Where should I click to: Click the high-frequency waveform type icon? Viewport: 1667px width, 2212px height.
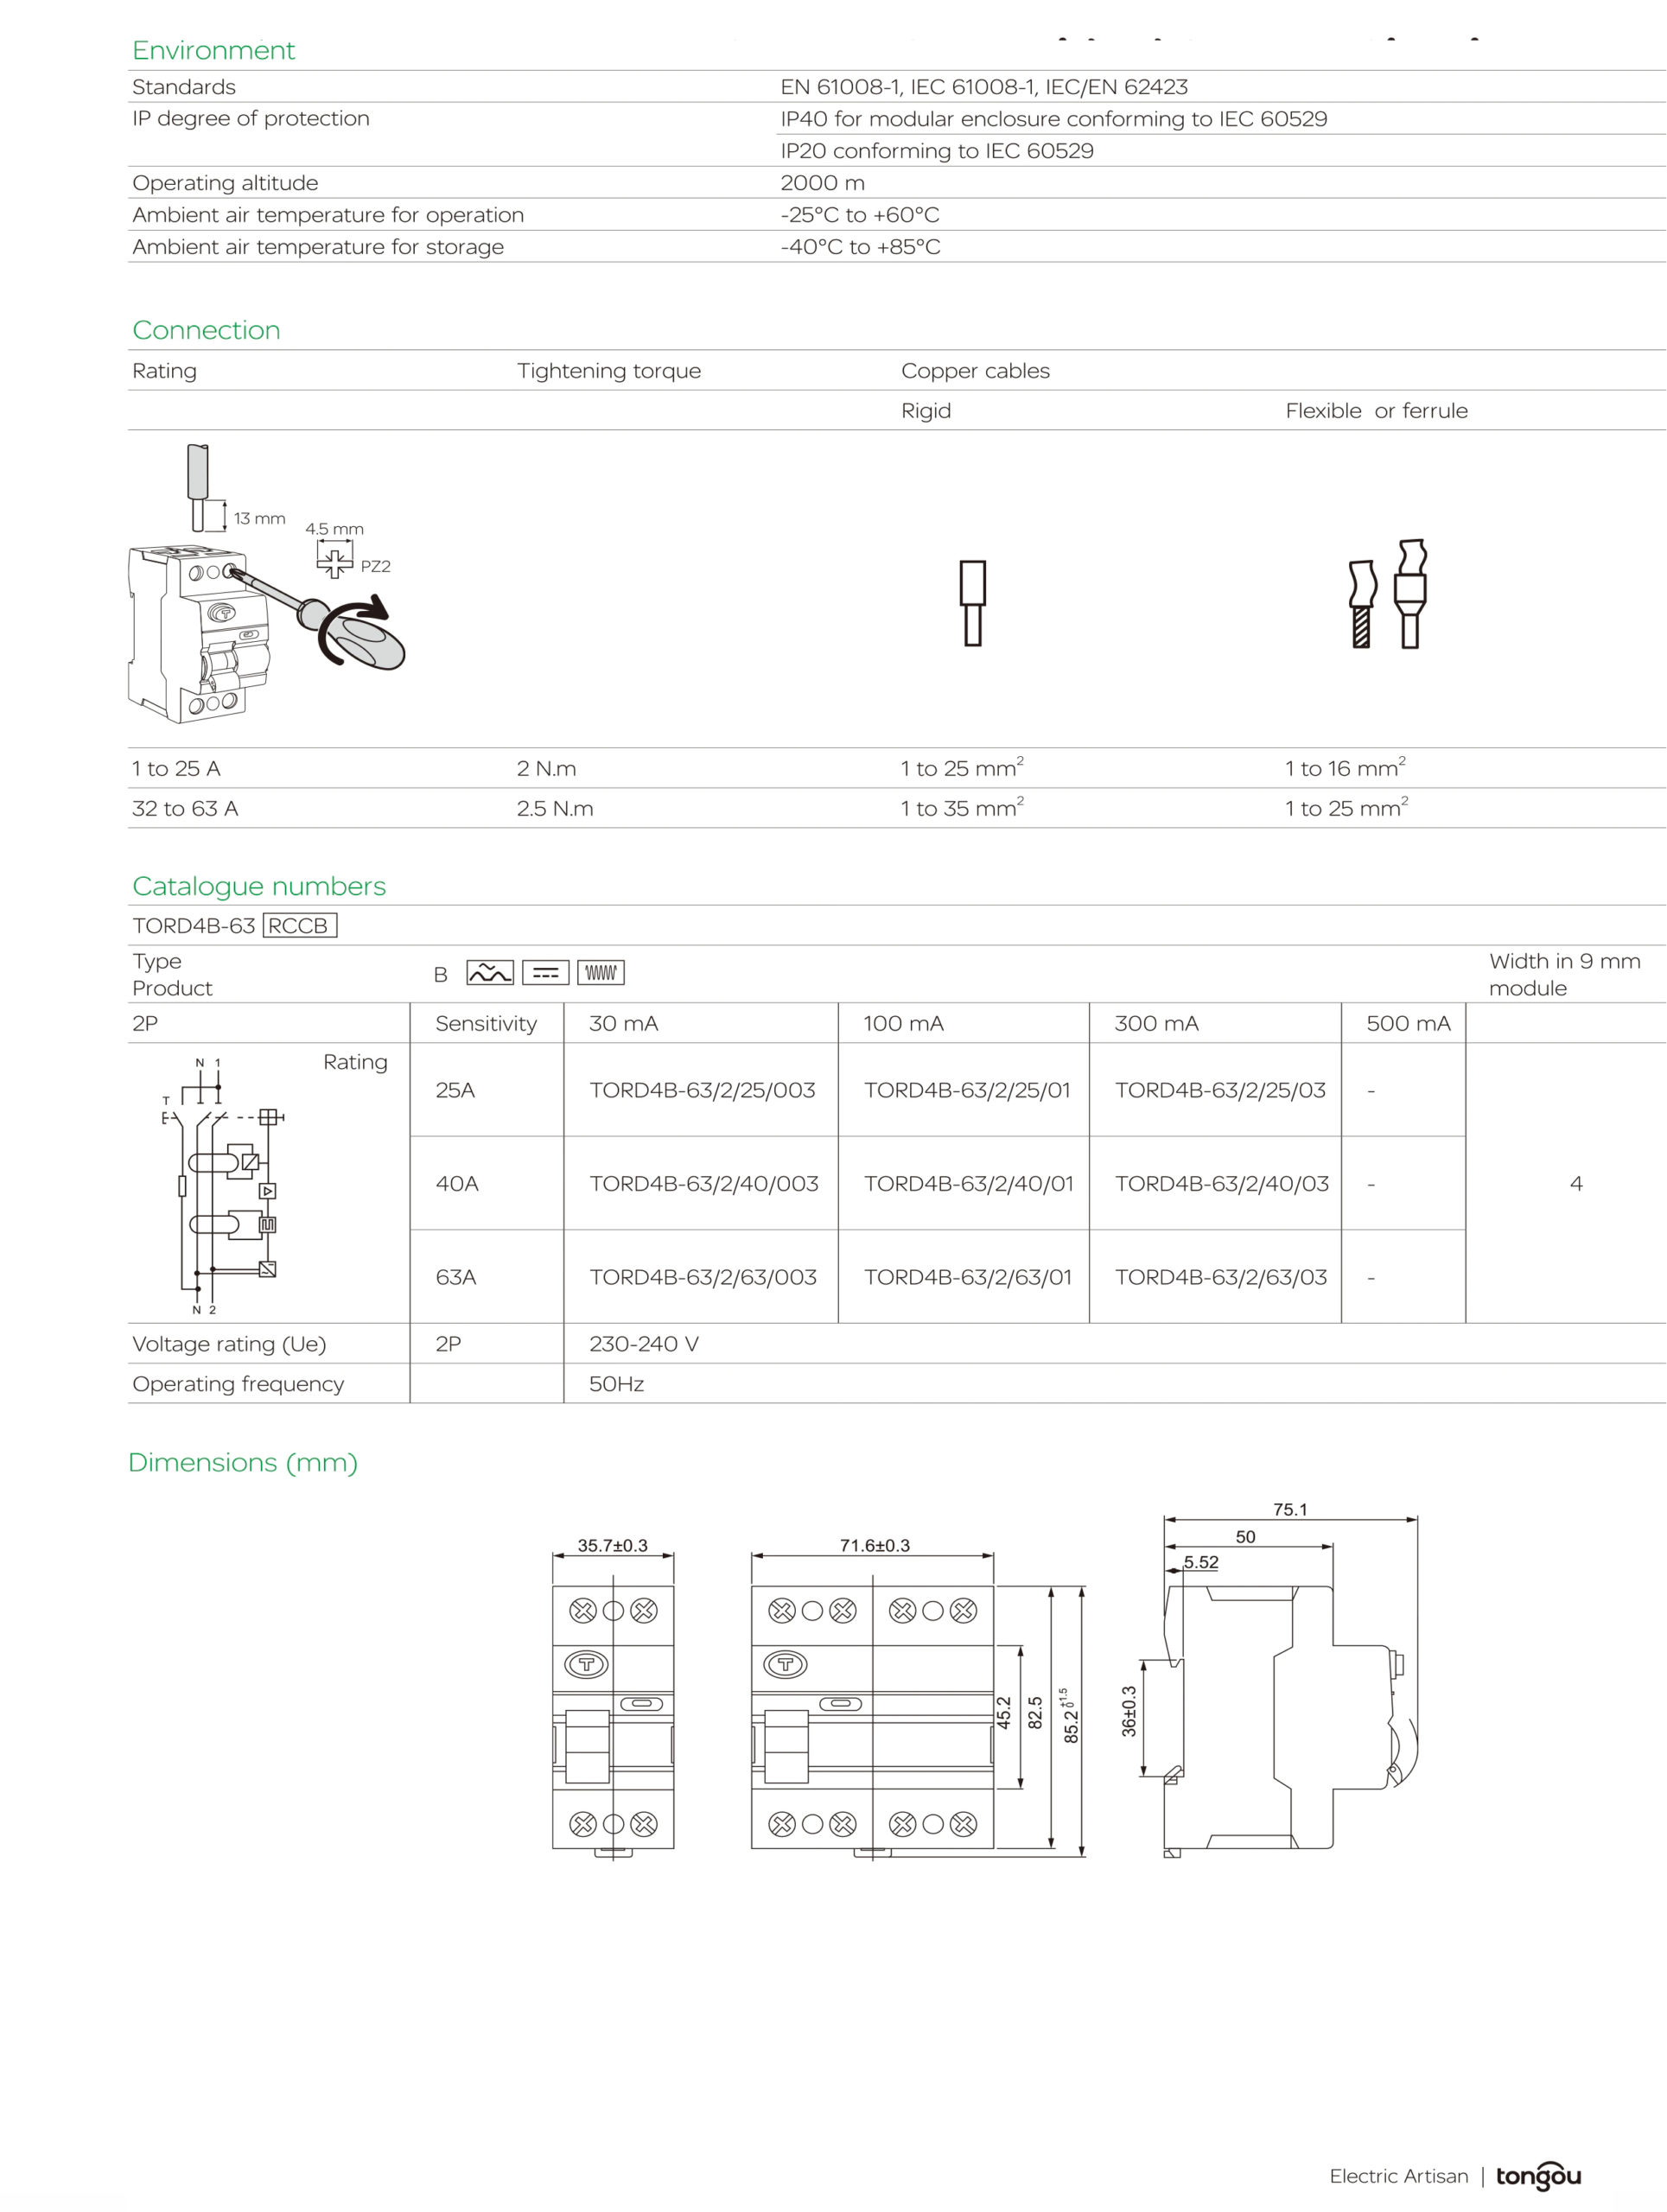point(600,972)
